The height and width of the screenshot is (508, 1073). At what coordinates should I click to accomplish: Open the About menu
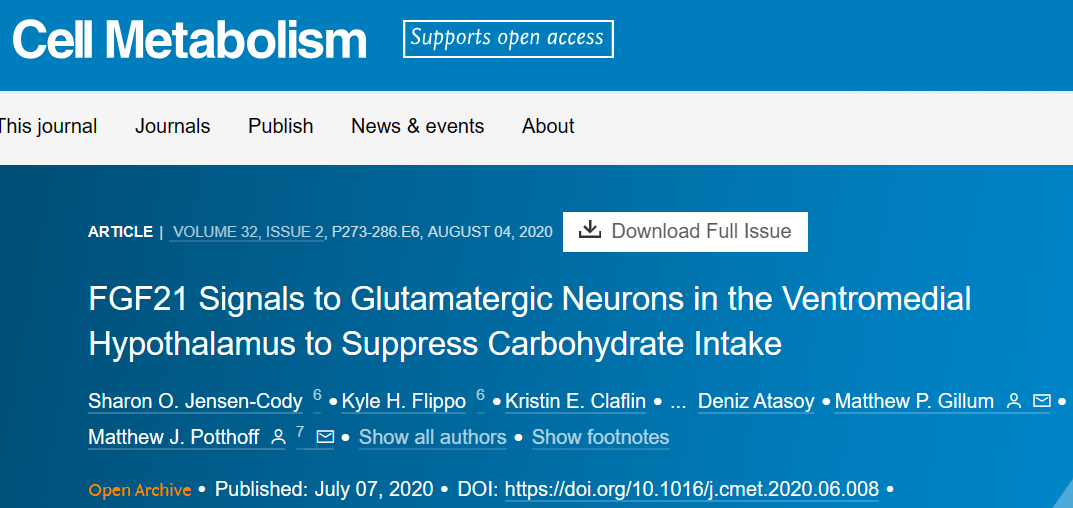[548, 127]
